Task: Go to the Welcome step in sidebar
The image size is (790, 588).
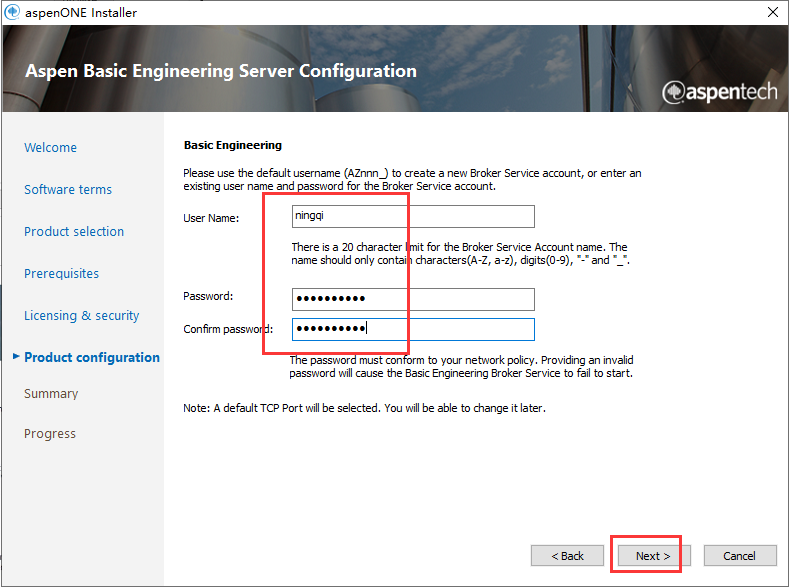Action: point(50,148)
